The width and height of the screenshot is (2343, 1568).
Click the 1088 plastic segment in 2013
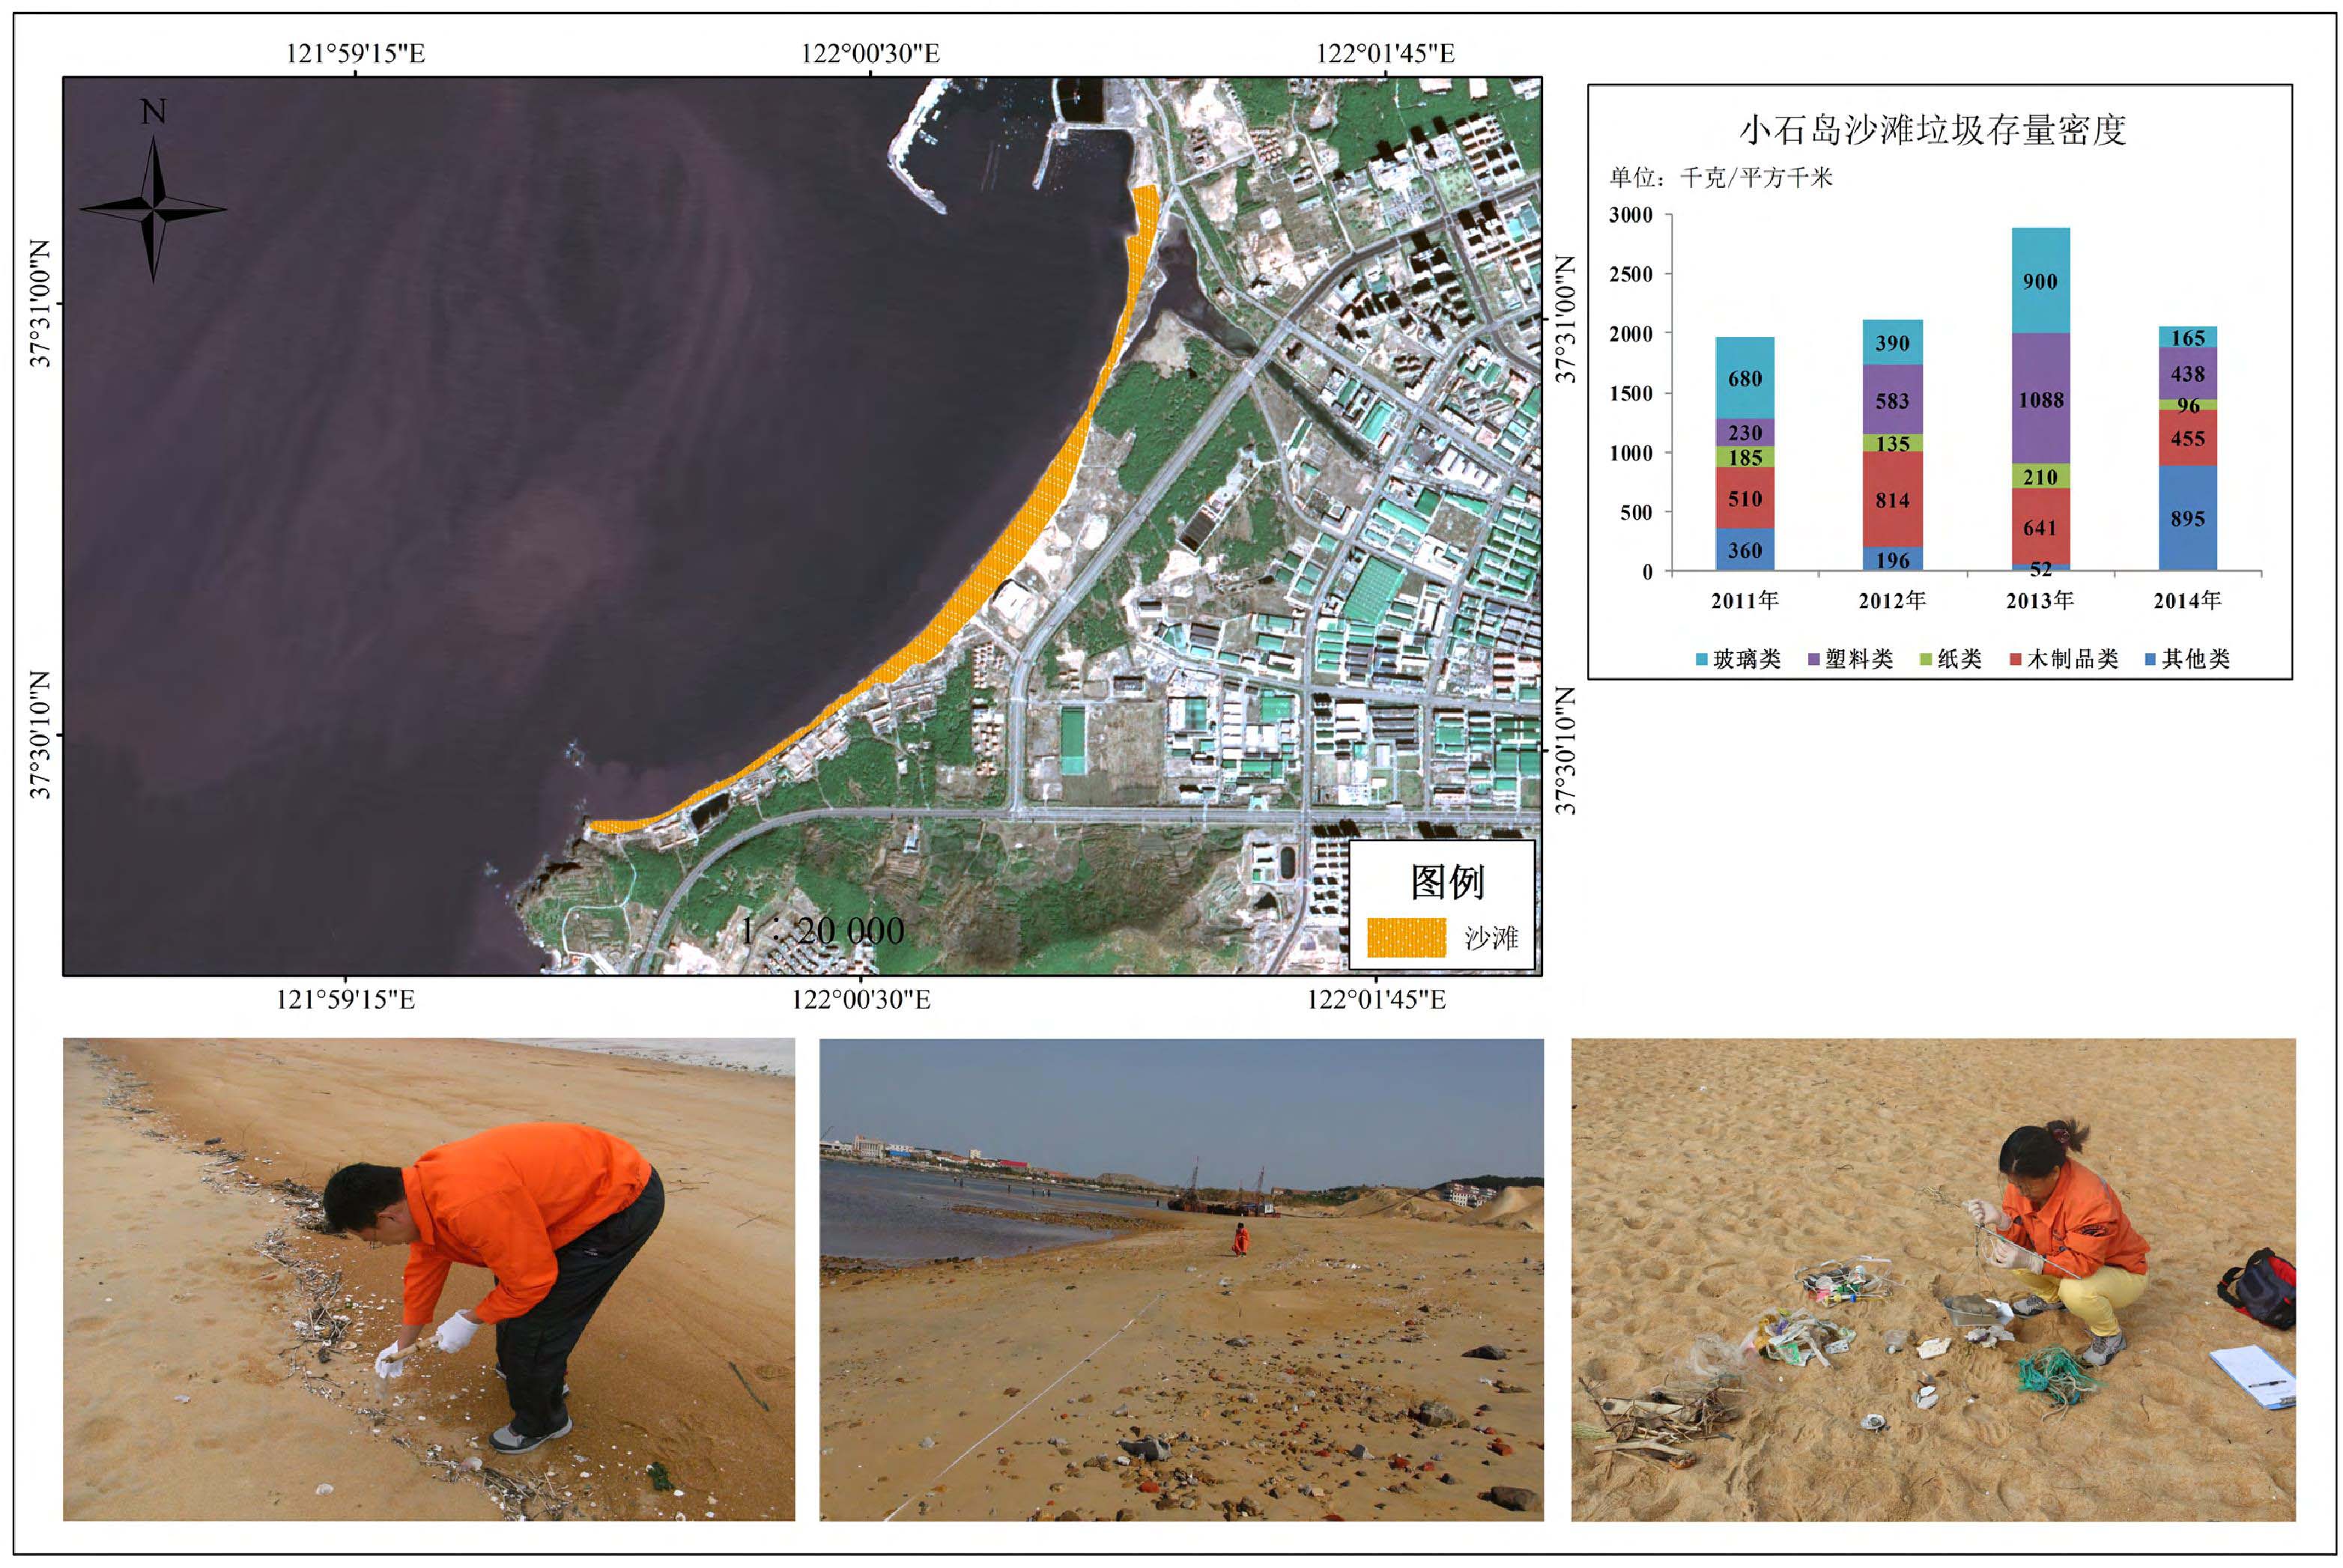2040,399
